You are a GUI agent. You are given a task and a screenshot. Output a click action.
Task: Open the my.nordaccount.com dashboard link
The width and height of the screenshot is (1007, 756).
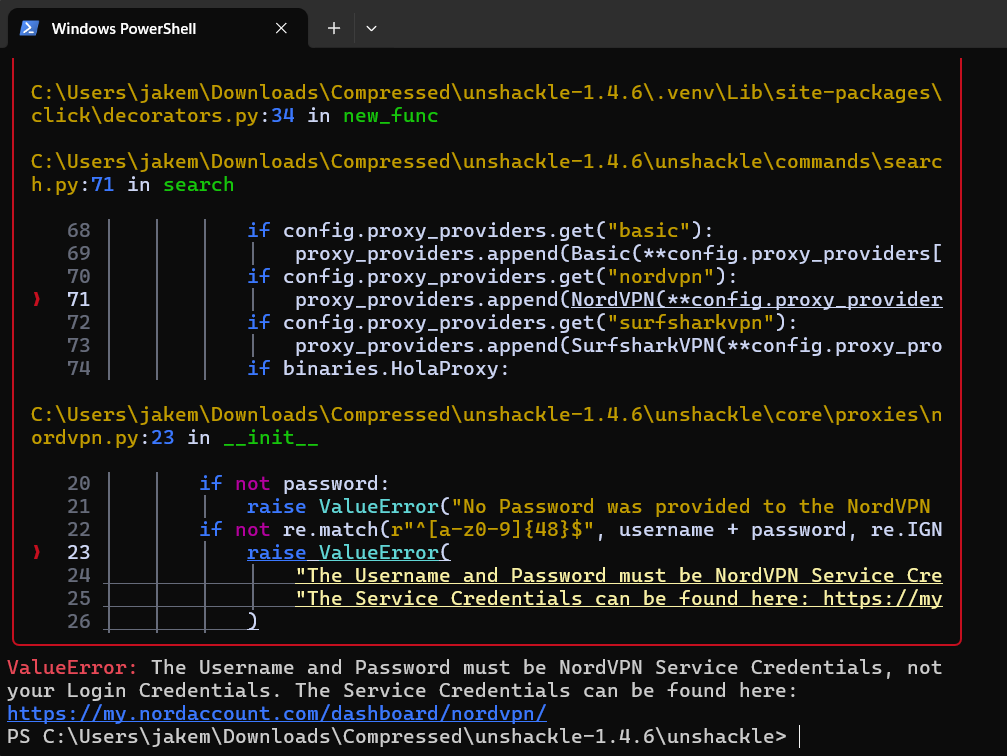(x=277, y=714)
